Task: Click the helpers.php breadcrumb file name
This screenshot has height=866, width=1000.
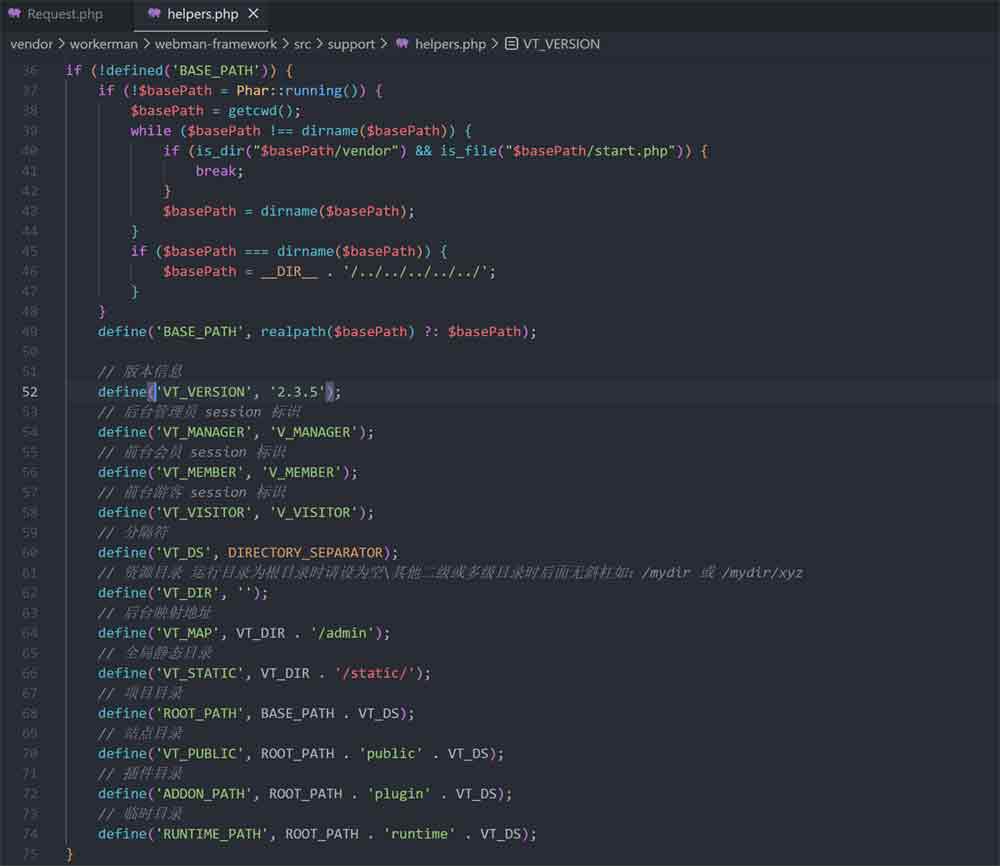Action: (x=450, y=44)
